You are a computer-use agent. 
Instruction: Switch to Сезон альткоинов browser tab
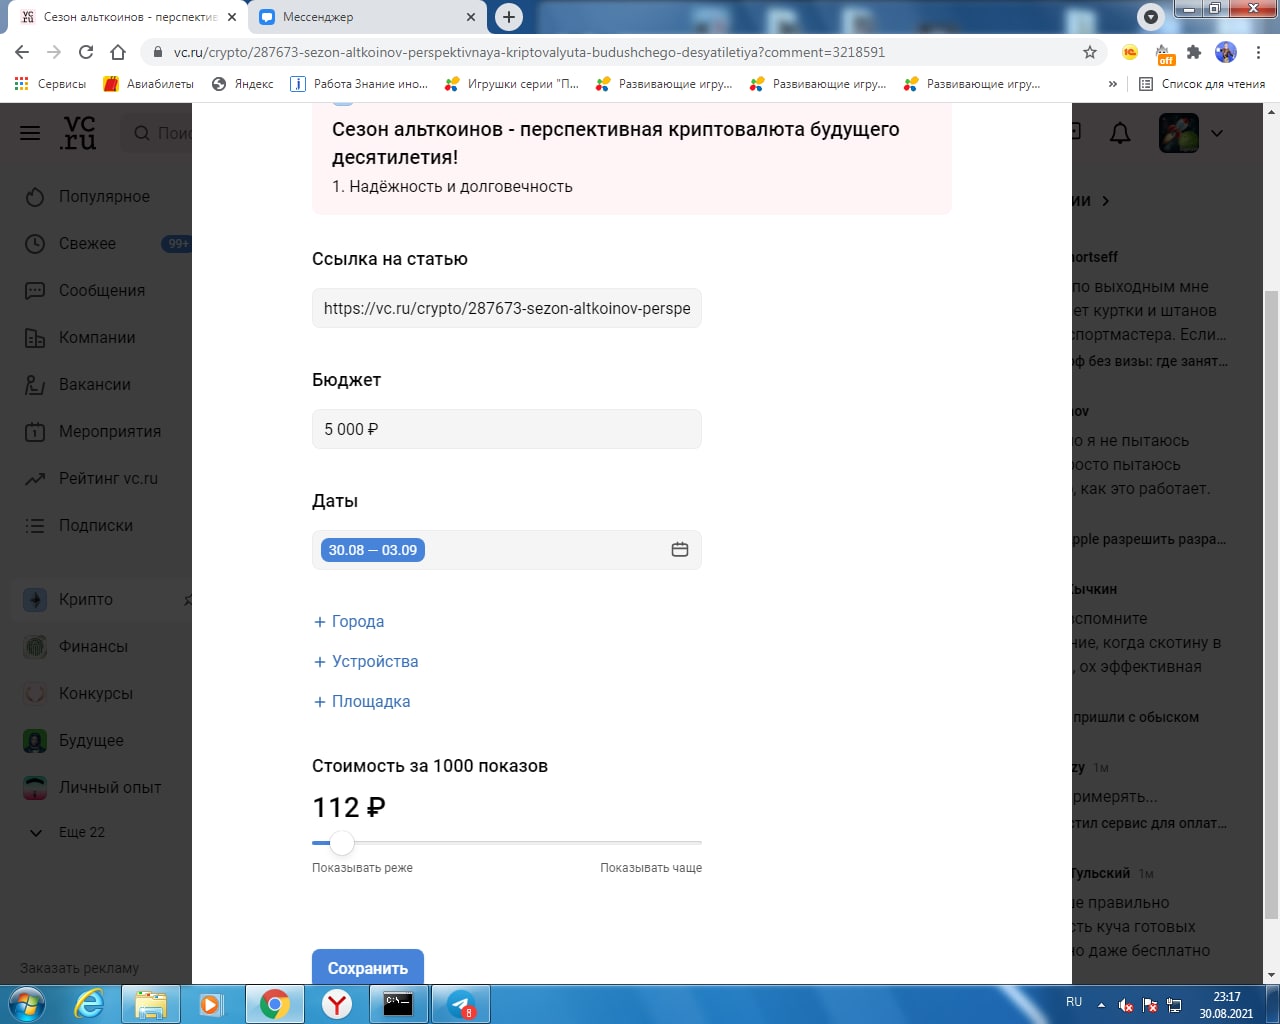128,17
